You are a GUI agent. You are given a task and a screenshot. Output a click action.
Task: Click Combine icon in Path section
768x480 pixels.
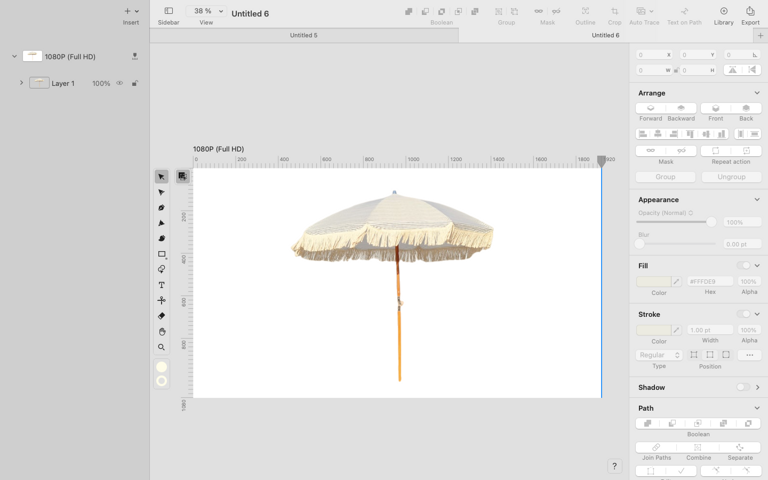[698, 447]
